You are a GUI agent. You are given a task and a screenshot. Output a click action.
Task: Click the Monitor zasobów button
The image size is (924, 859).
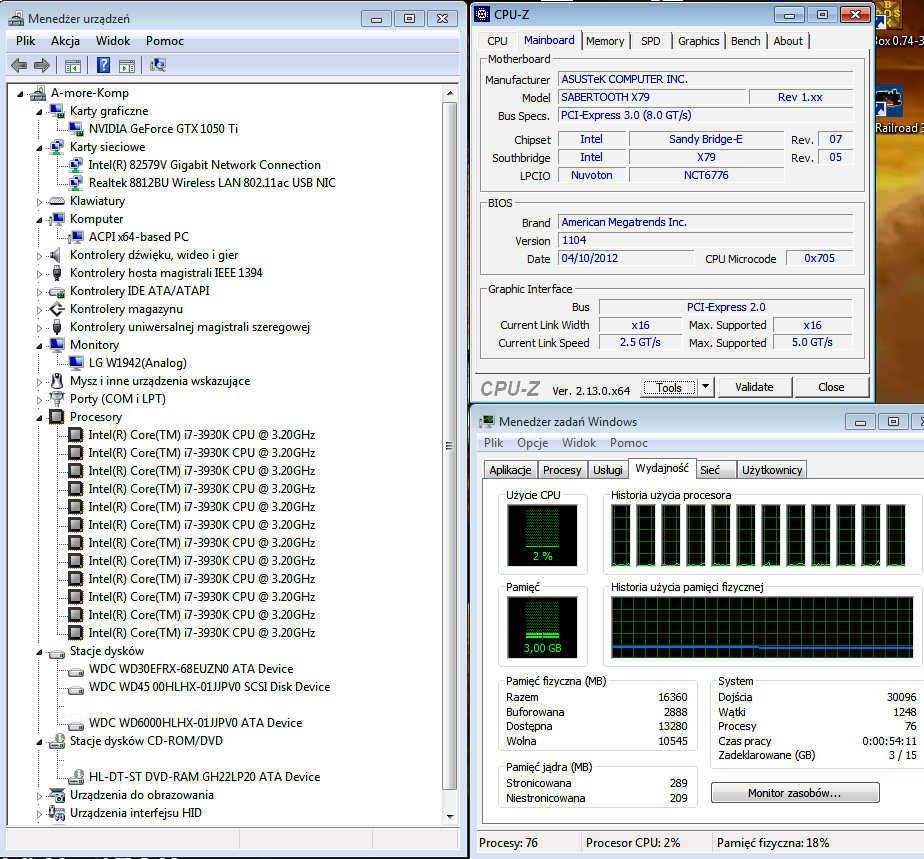coord(794,793)
